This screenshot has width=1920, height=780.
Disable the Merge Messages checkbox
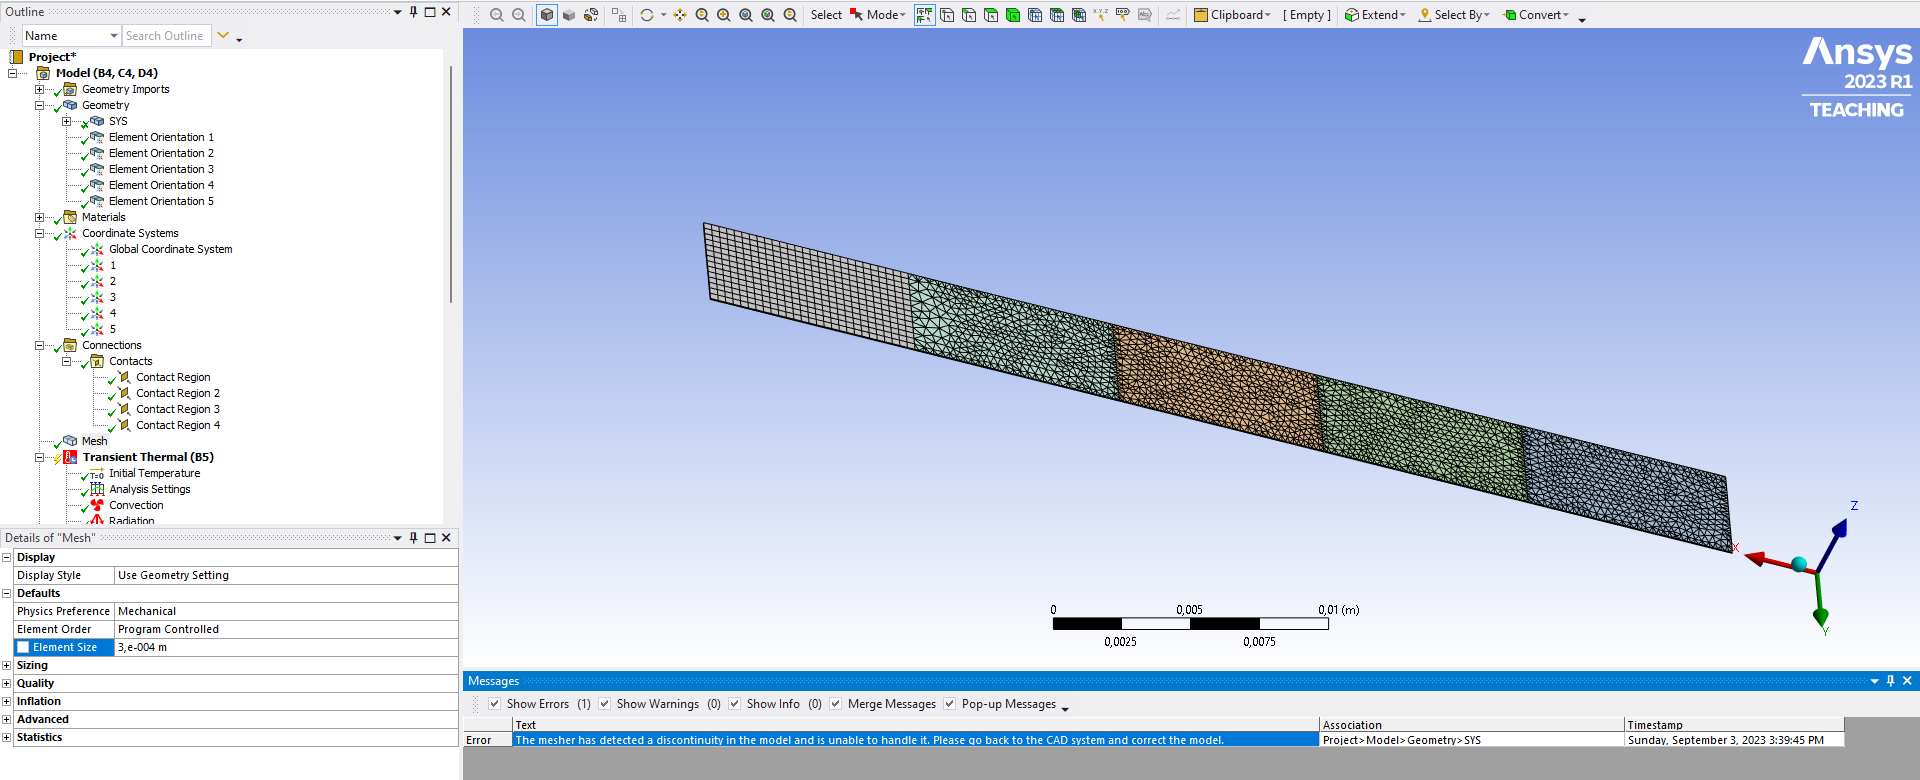(836, 704)
